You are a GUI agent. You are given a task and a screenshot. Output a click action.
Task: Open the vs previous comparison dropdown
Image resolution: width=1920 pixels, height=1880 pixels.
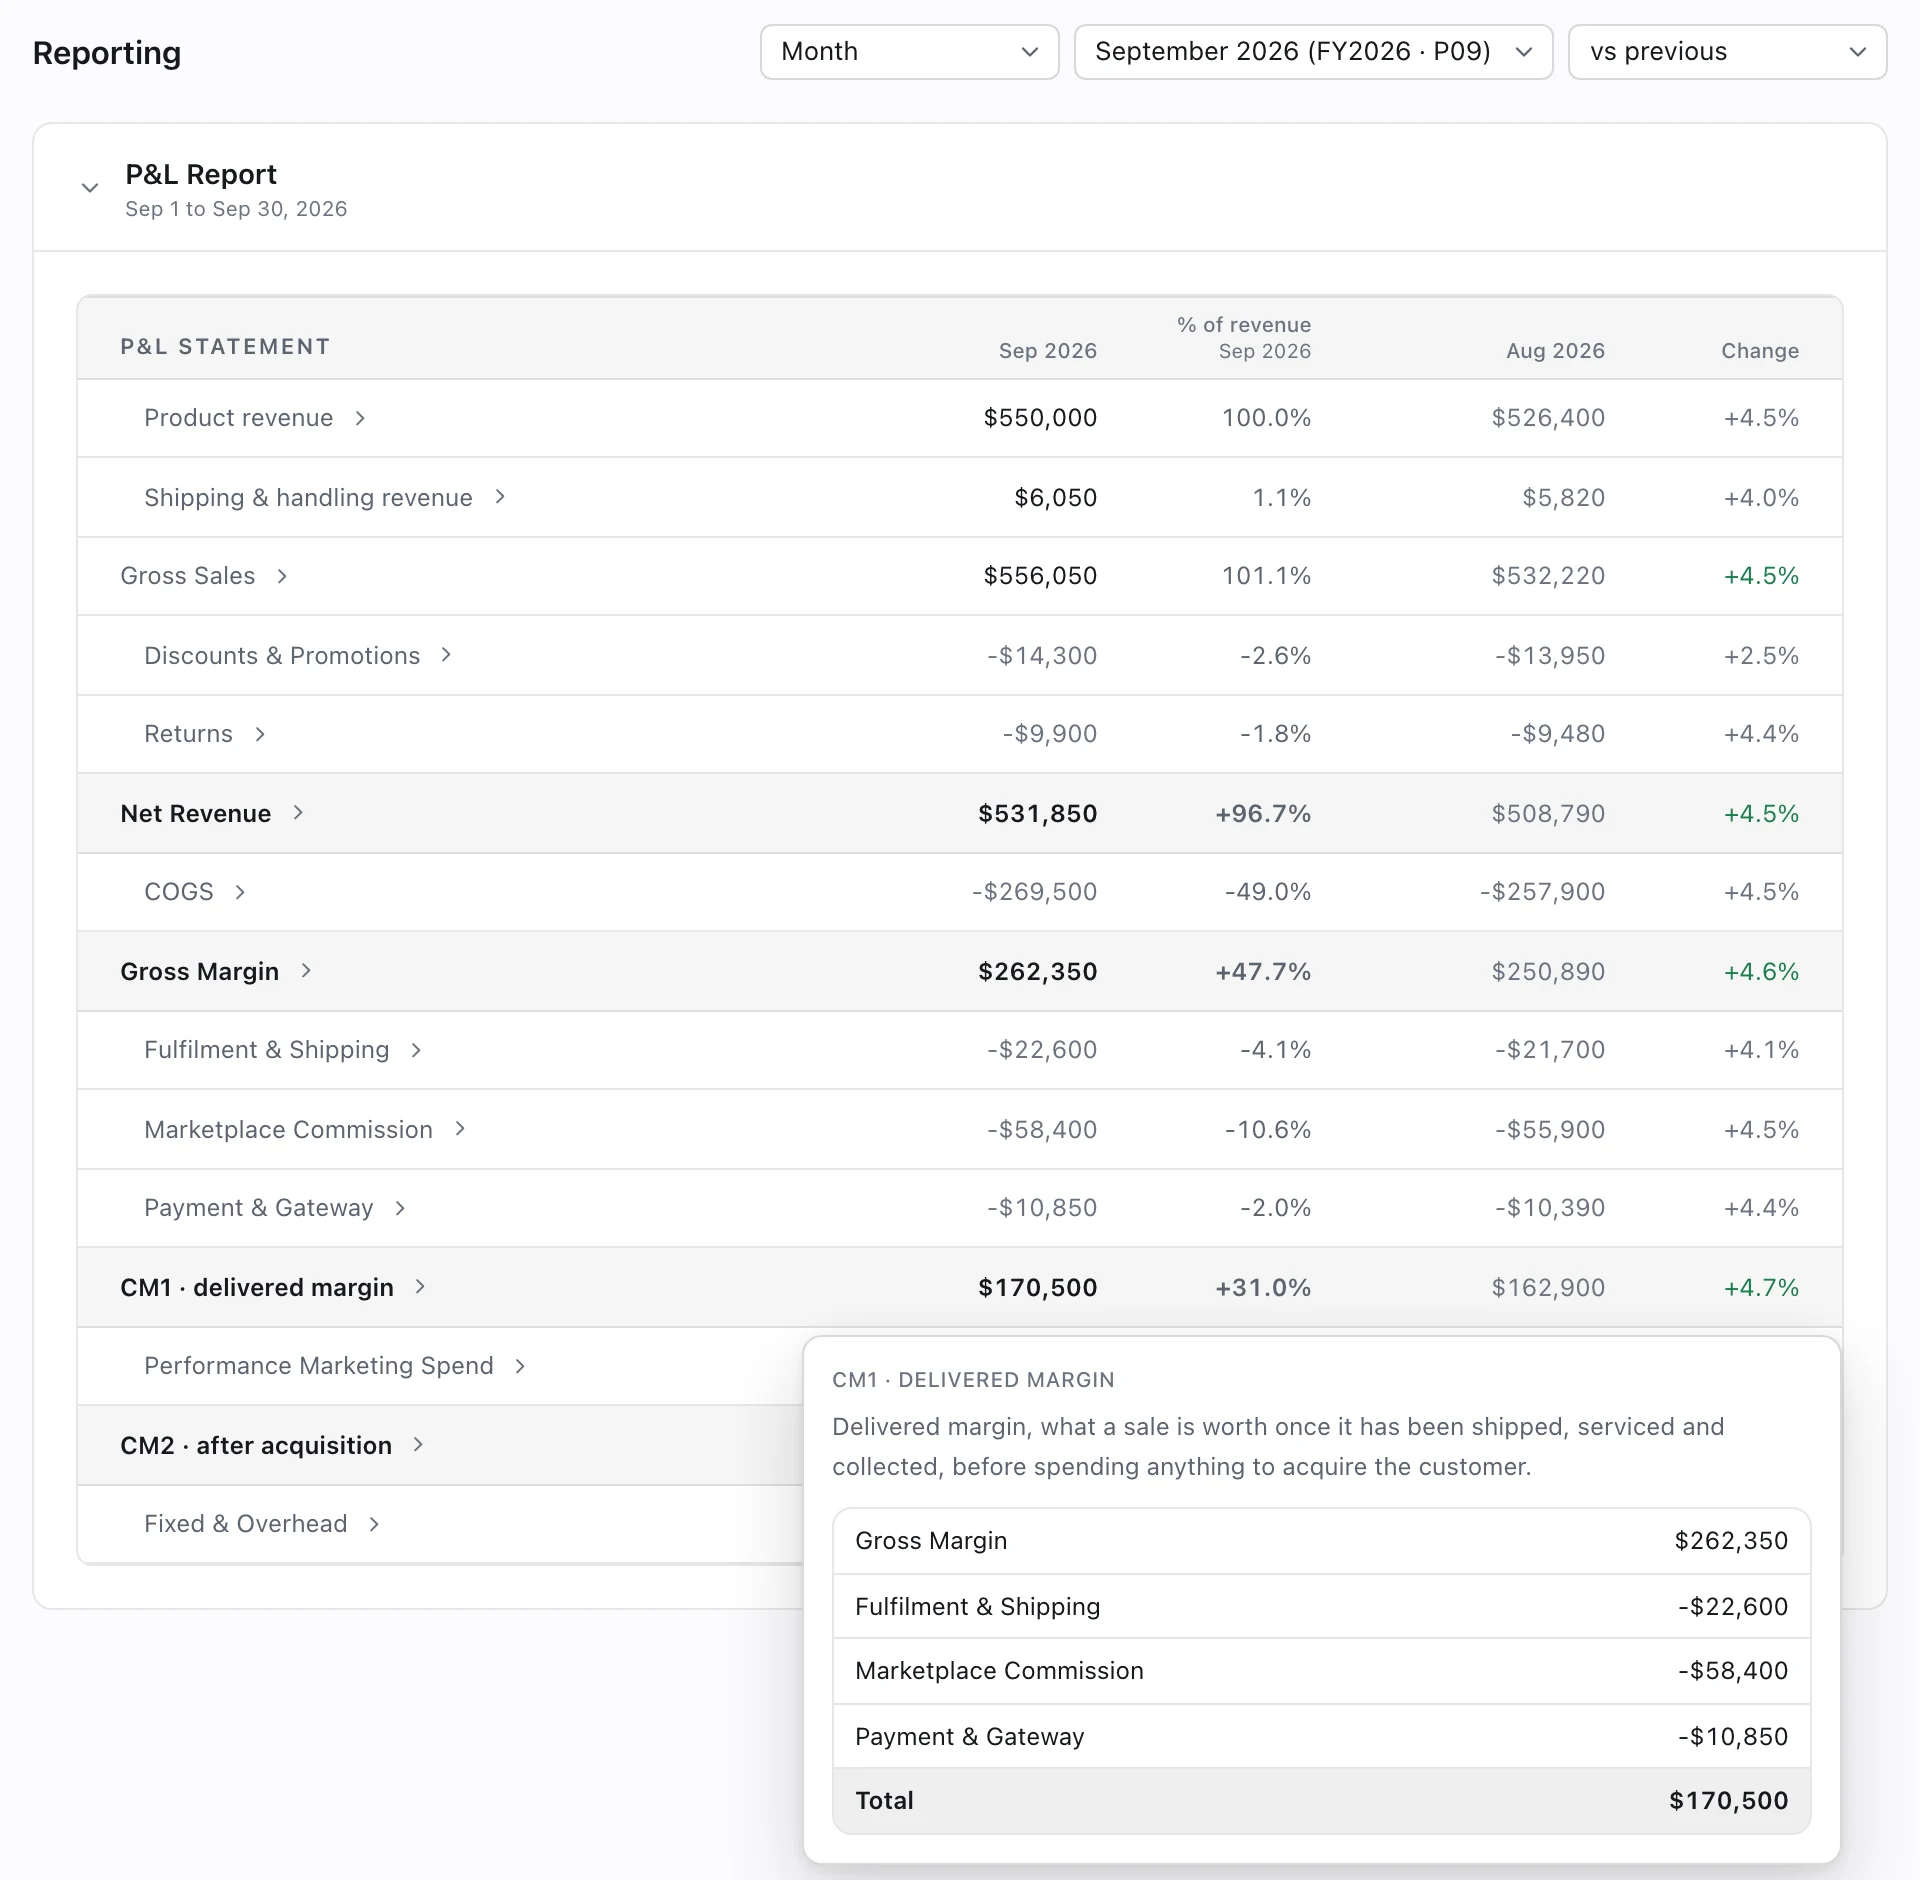pyautogui.click(x=1727, y=52)
